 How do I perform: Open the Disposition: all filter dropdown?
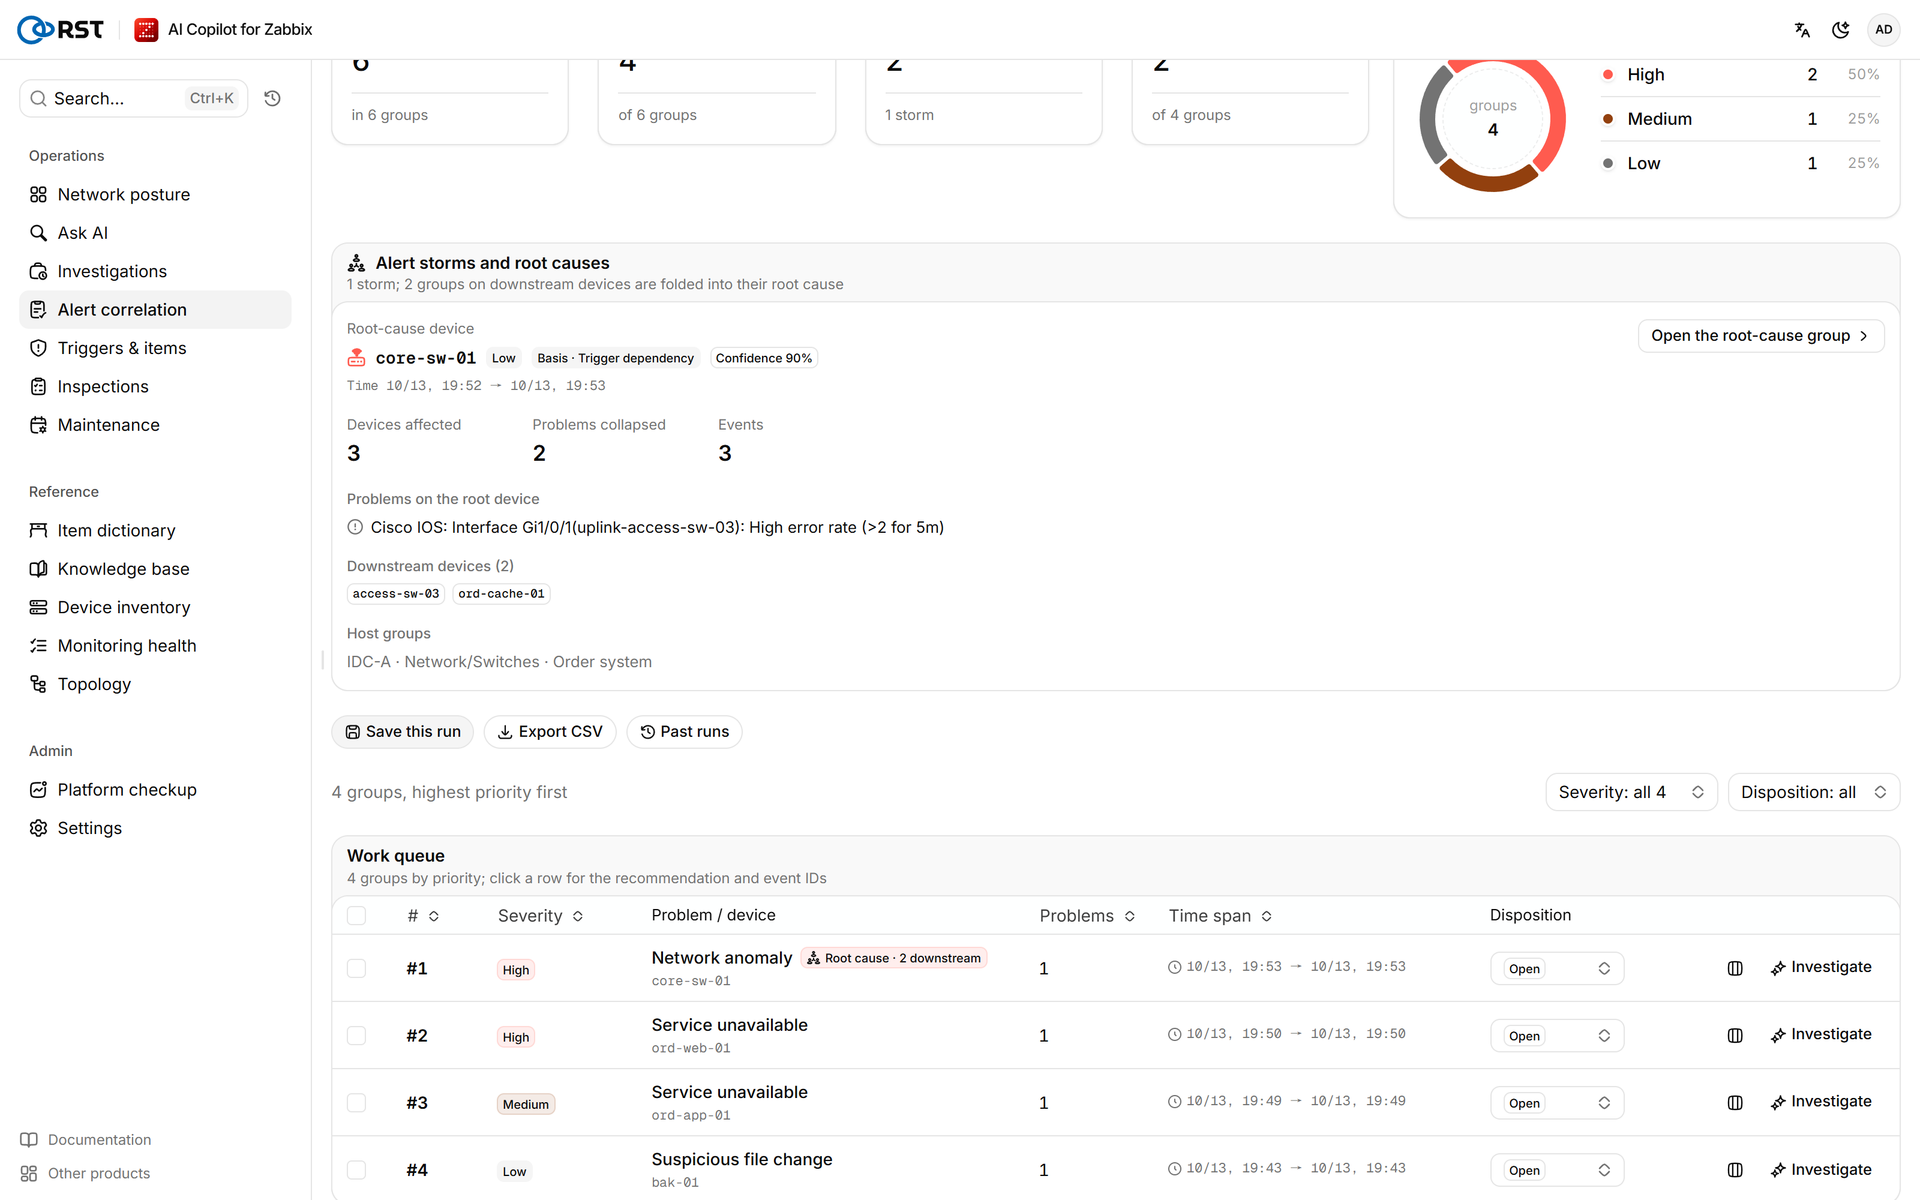1813,792
